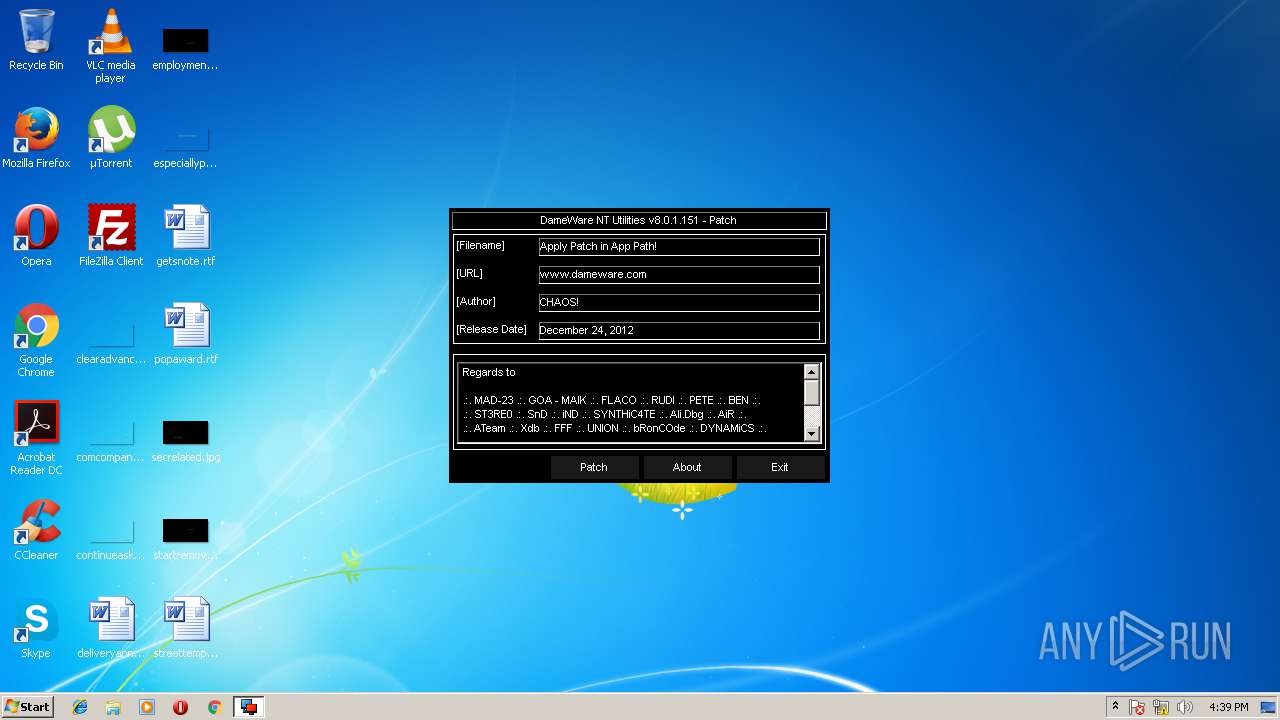The image size is (1280, 720).
Task: Open the About dialog button
Action: coord(687,467)
